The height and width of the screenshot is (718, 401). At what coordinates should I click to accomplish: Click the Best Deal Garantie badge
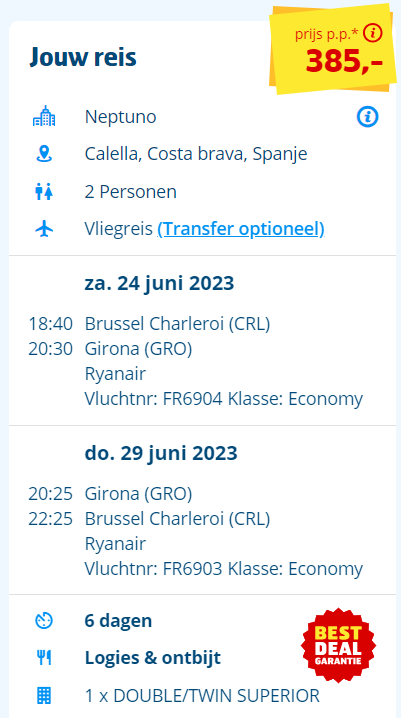coord(338,645)
